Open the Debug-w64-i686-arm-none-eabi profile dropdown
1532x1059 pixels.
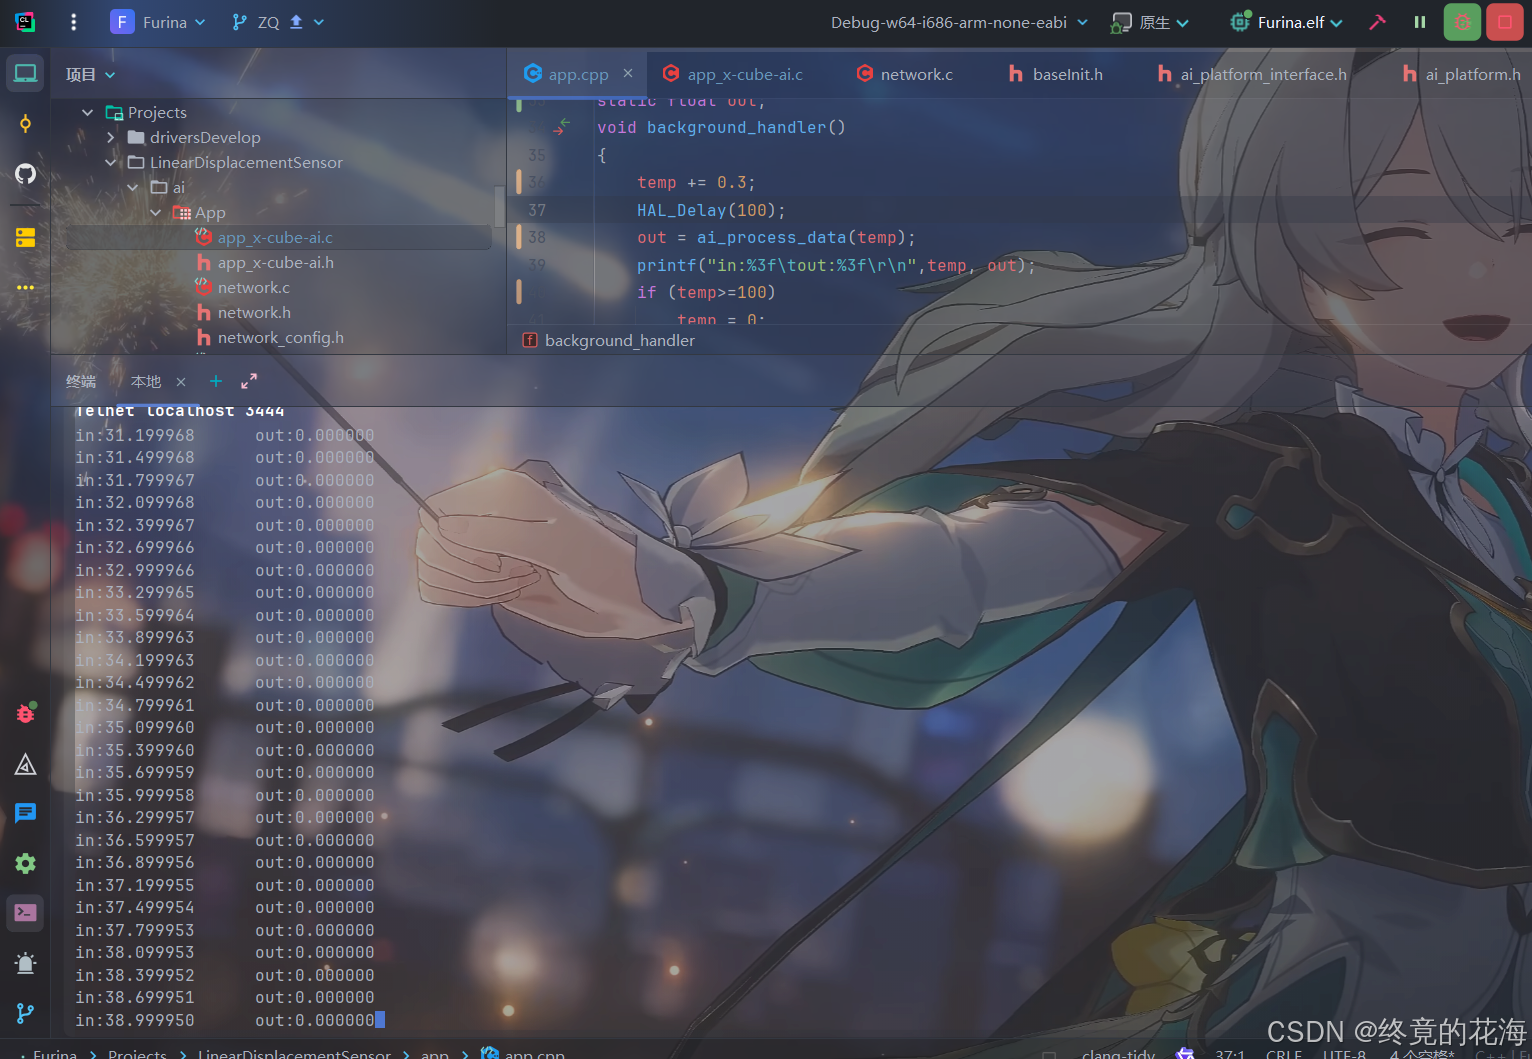(958, 22)
